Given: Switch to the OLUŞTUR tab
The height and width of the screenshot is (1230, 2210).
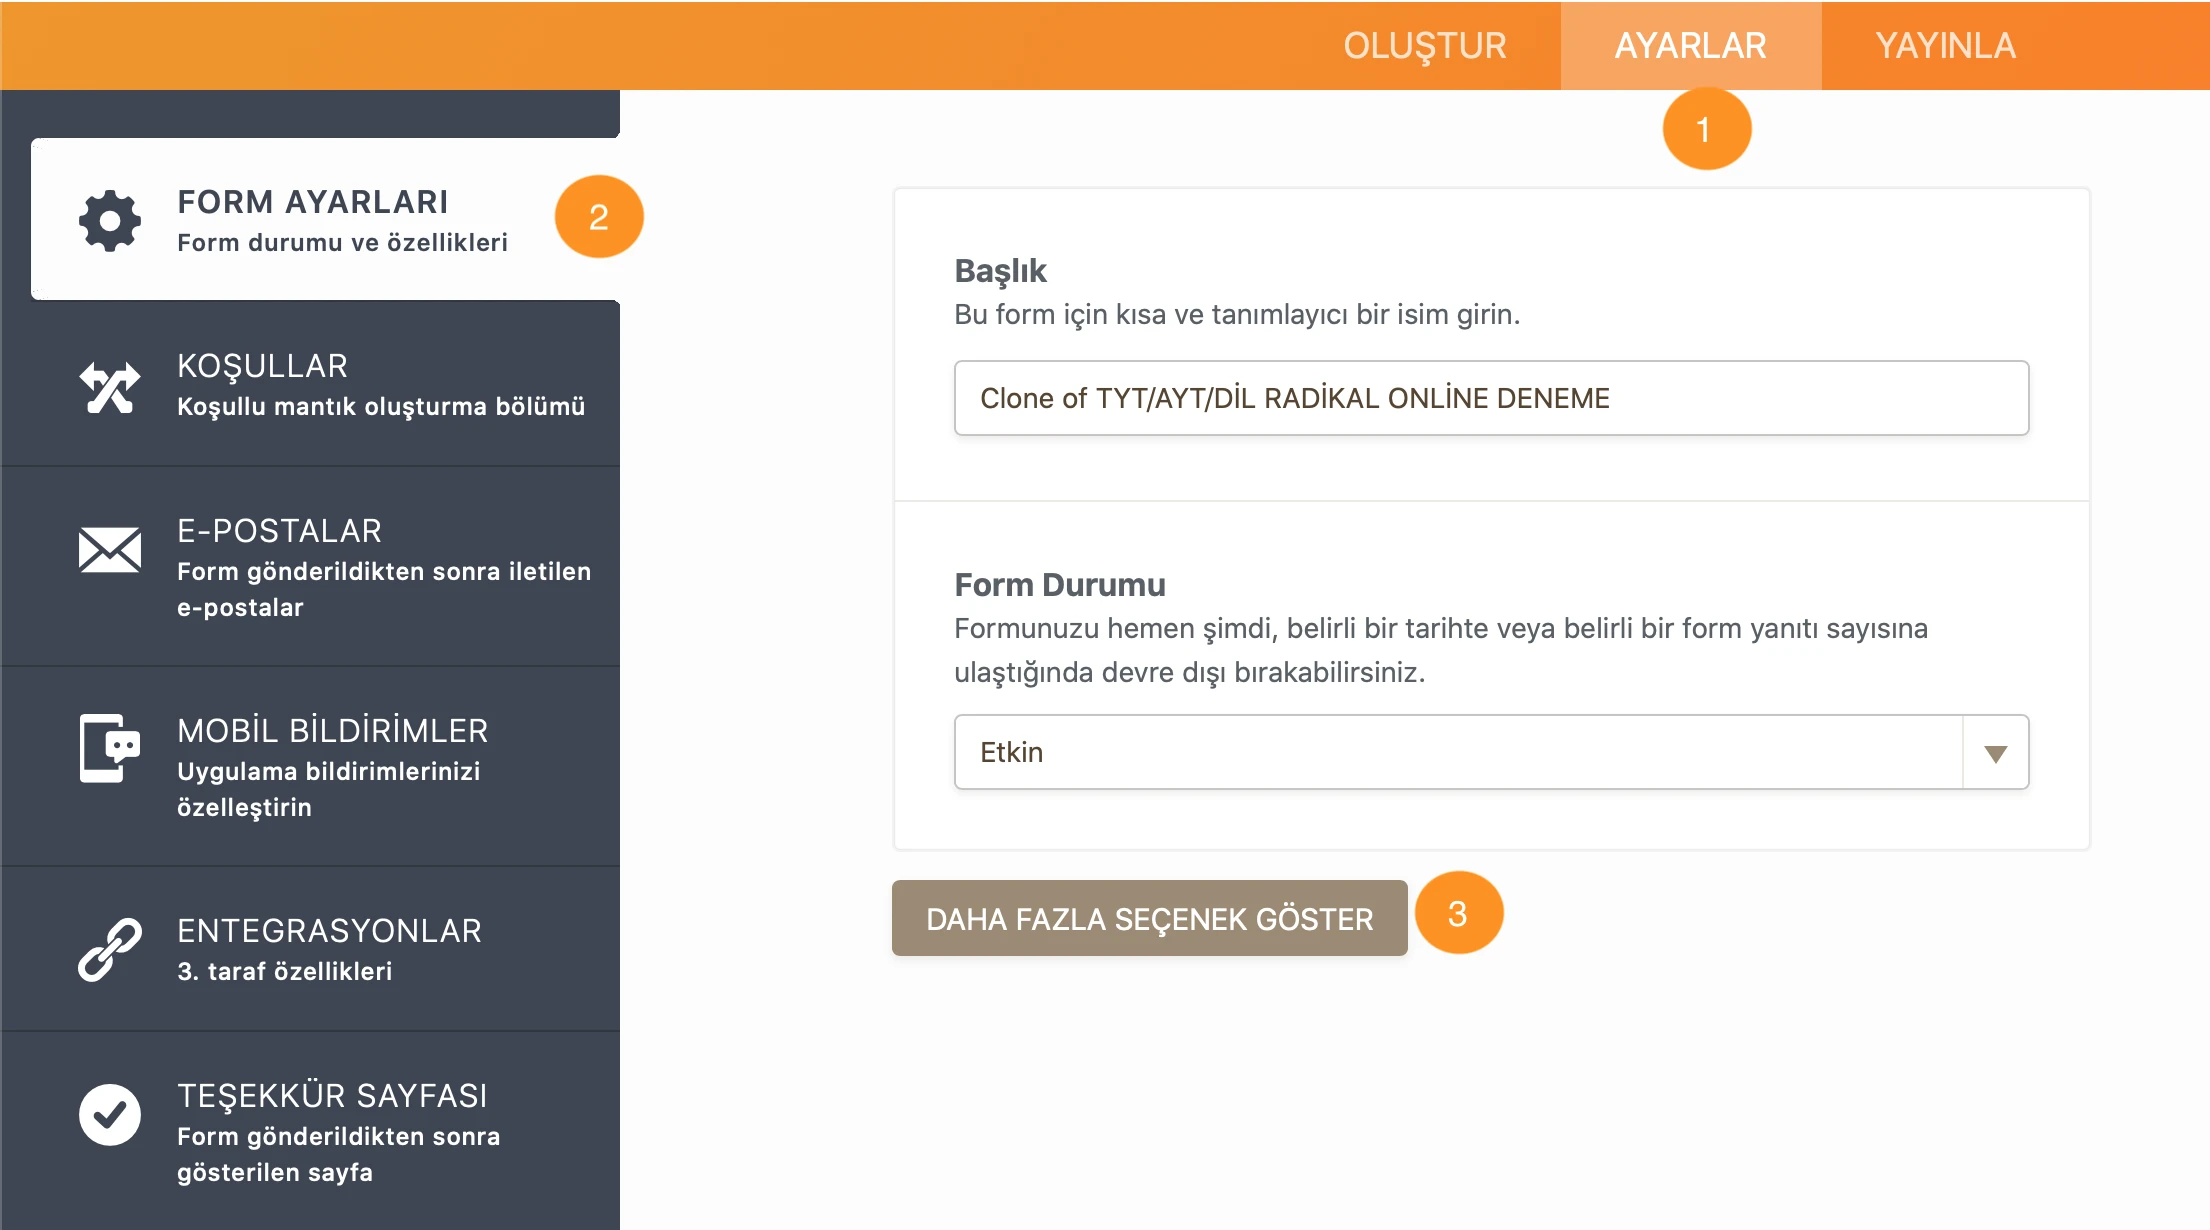Looking at the screenshot, I should click(x=1424, y=46).
